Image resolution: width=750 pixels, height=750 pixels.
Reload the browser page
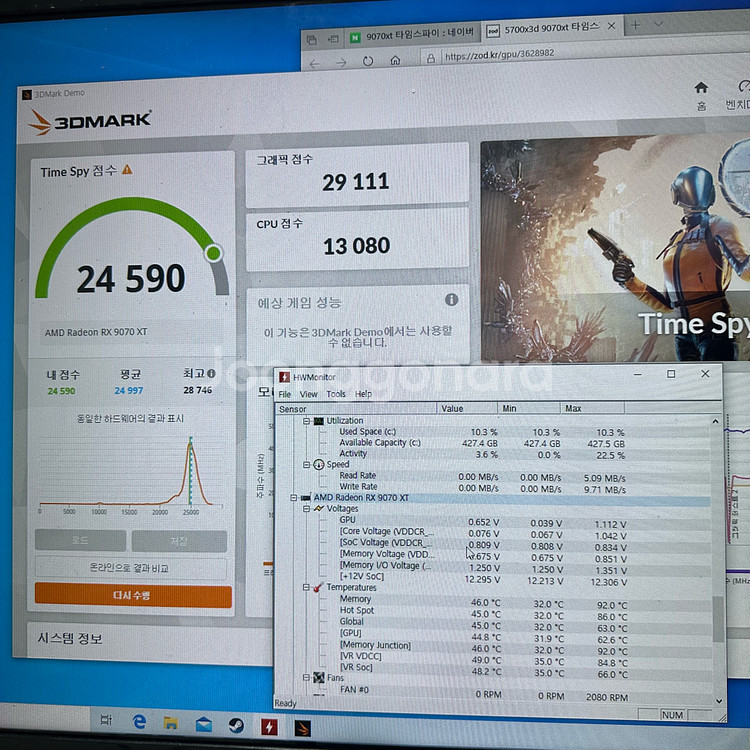tap(368, 61)
